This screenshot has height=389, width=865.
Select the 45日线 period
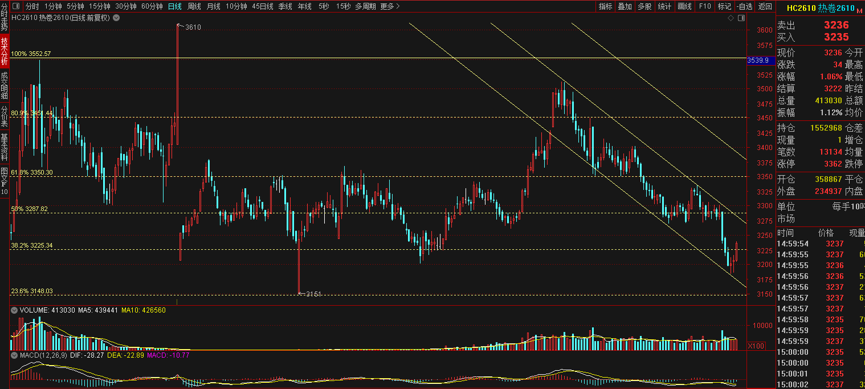coord(263,7)
